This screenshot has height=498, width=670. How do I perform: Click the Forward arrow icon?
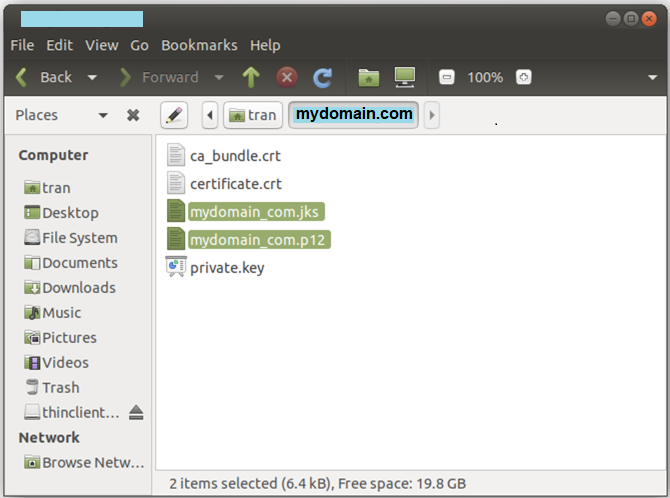click(125, 78)
